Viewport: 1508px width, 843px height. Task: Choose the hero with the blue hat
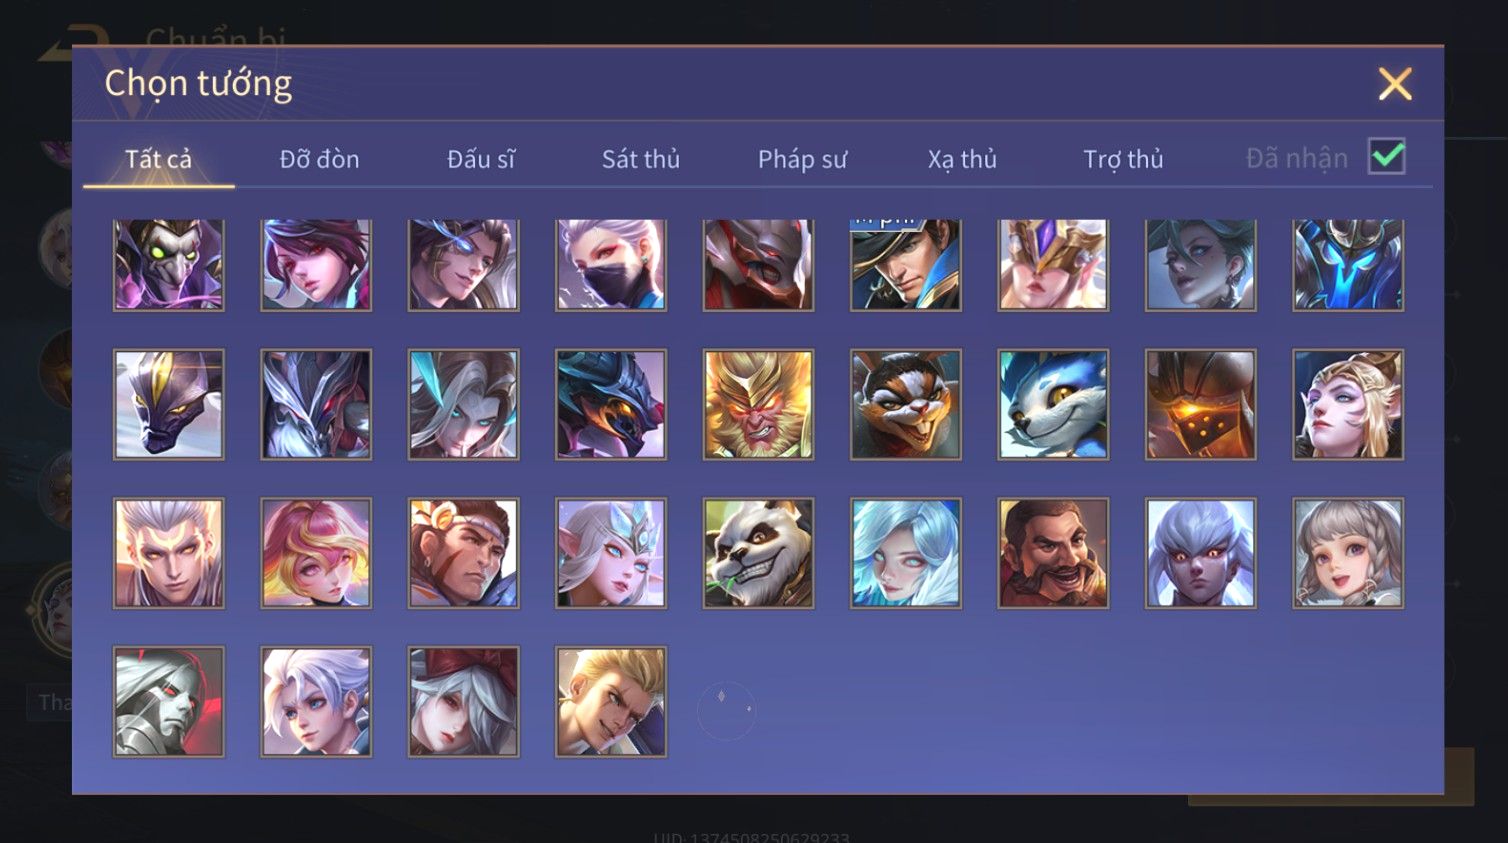point(906,265)
